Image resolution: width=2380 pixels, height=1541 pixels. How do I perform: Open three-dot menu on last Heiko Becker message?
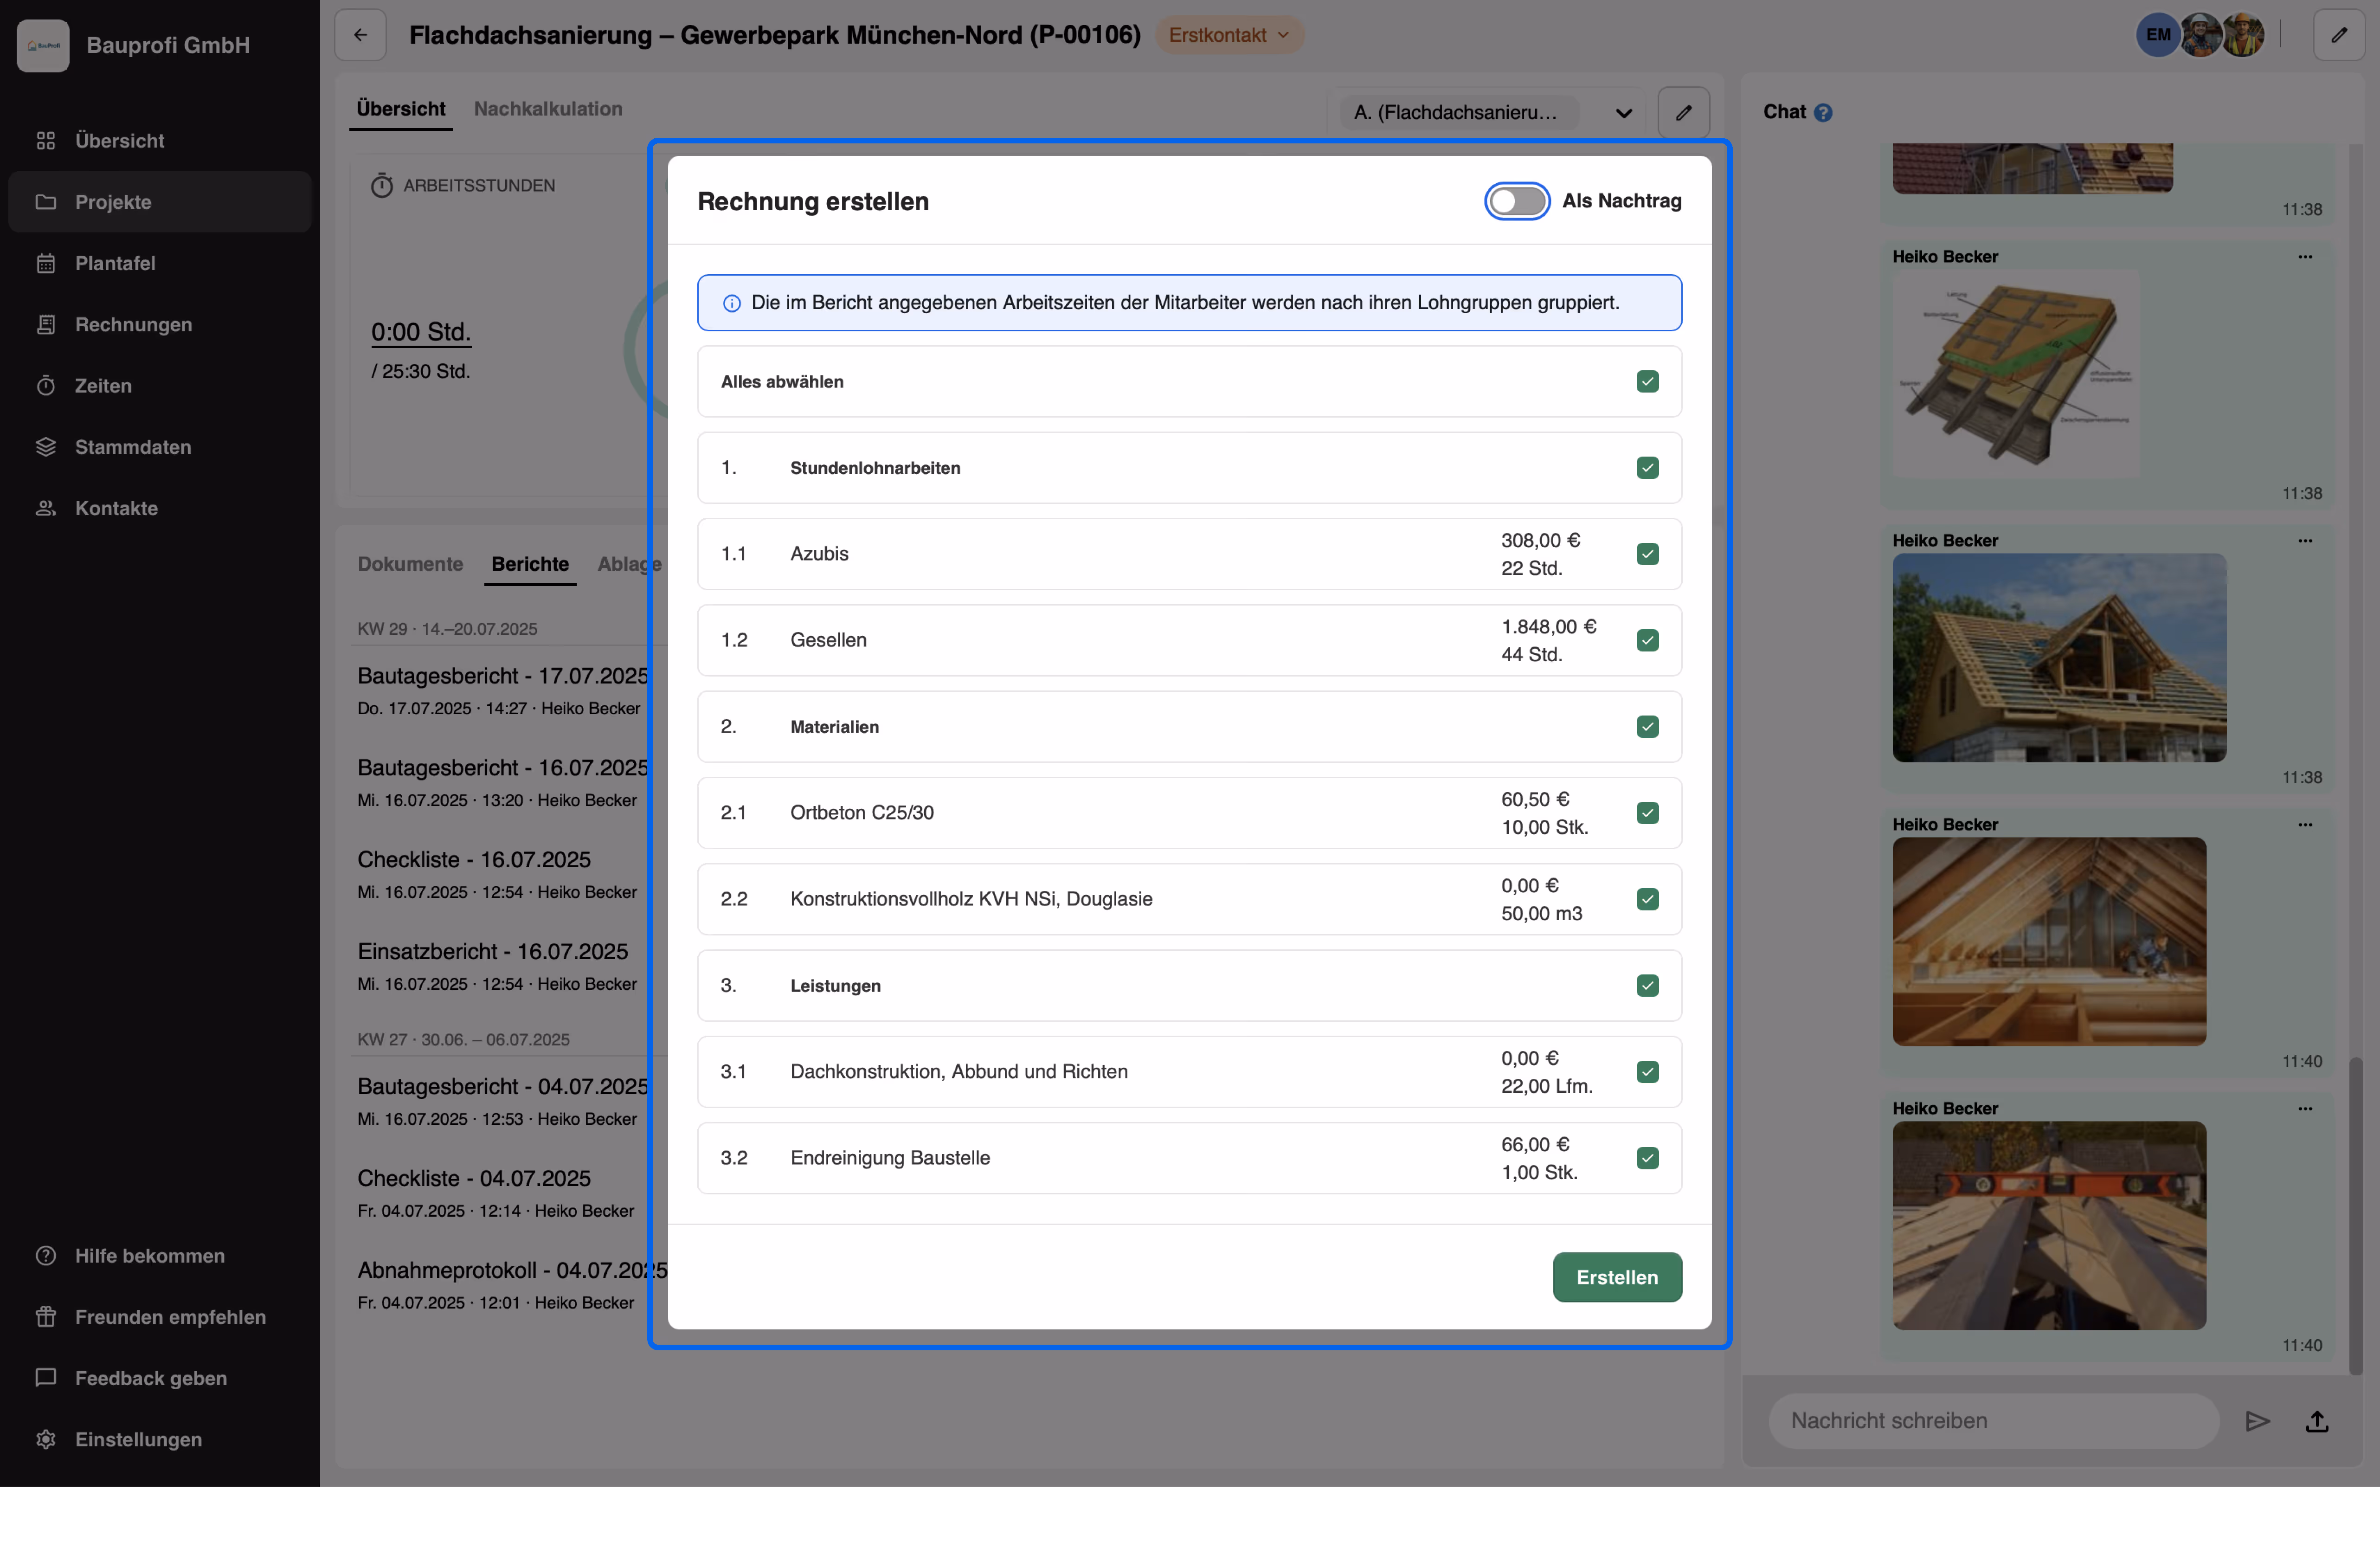[x=2305, y=1108]
